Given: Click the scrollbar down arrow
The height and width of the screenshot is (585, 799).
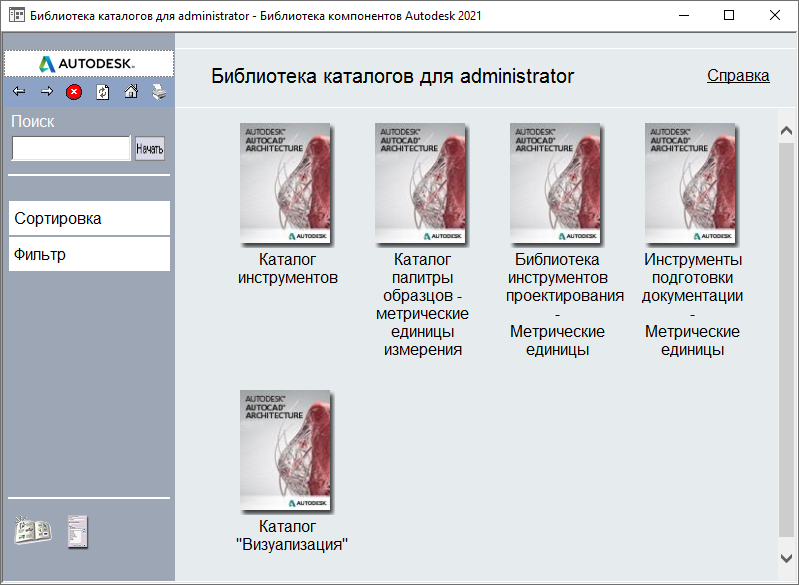Looking at the screenshot, I should point(786,558).
